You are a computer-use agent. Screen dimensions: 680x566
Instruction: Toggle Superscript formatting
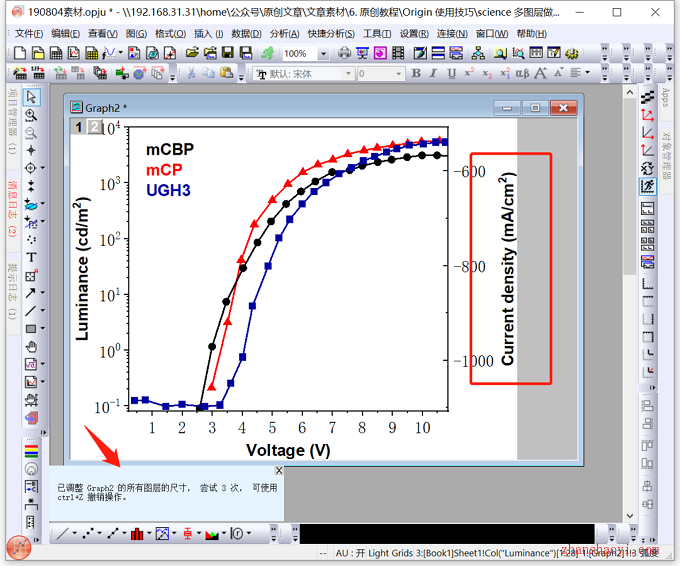click(469, 73)
